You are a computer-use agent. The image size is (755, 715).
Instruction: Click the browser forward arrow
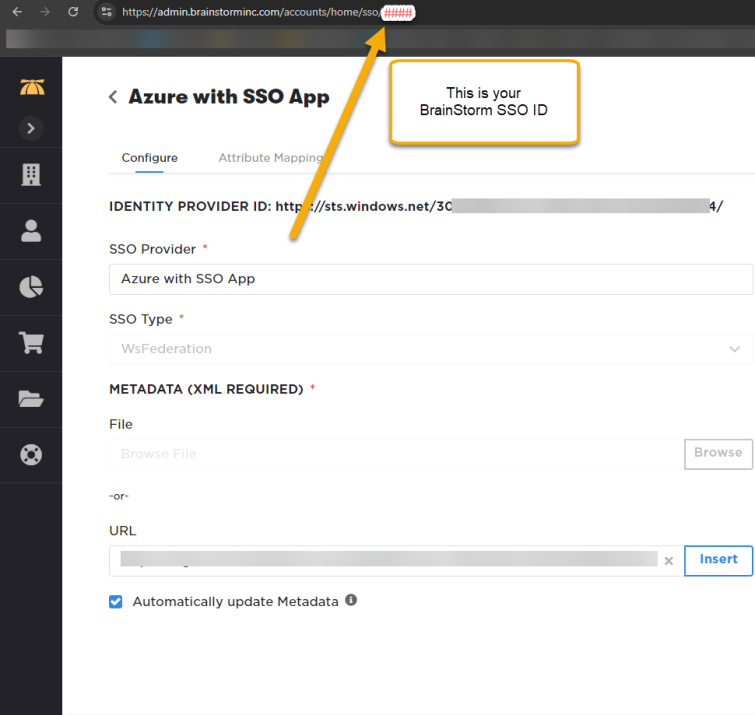point(45,12)
